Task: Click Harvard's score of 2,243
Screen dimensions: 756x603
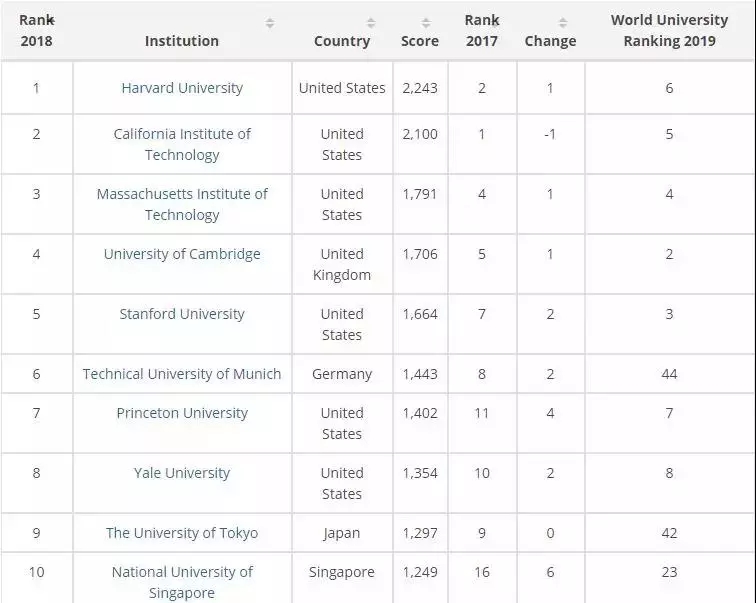Action: click(420, 88)
